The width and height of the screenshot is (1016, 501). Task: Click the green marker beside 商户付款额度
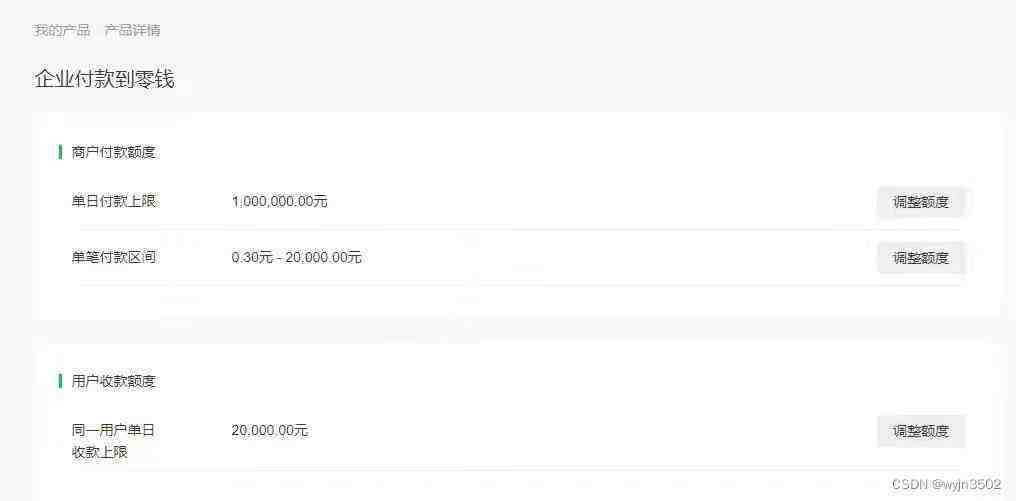click(x=61, y=152)
